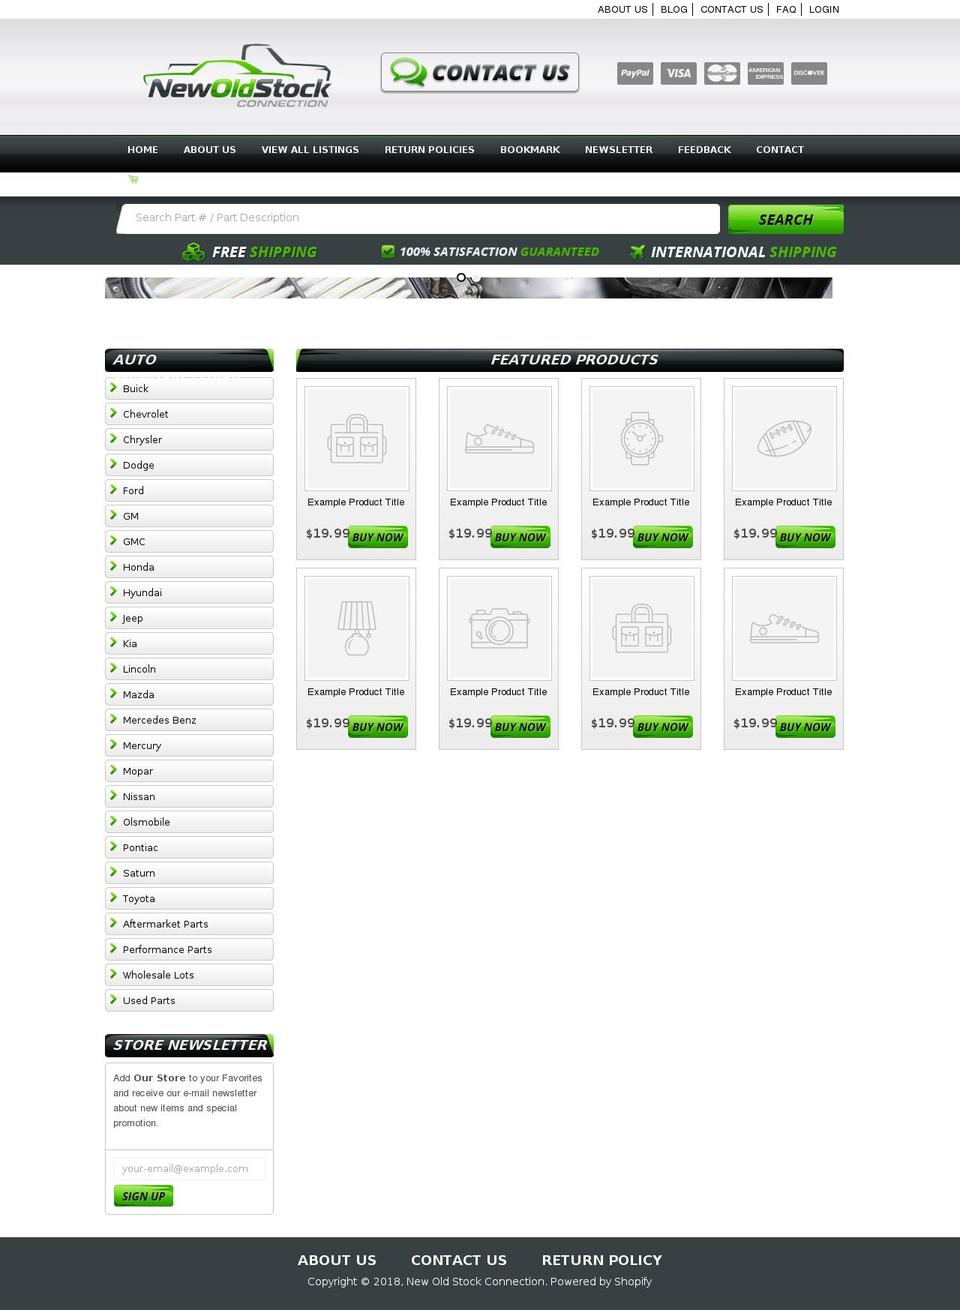Open the Aftermarket Parts category

(189, 924)
